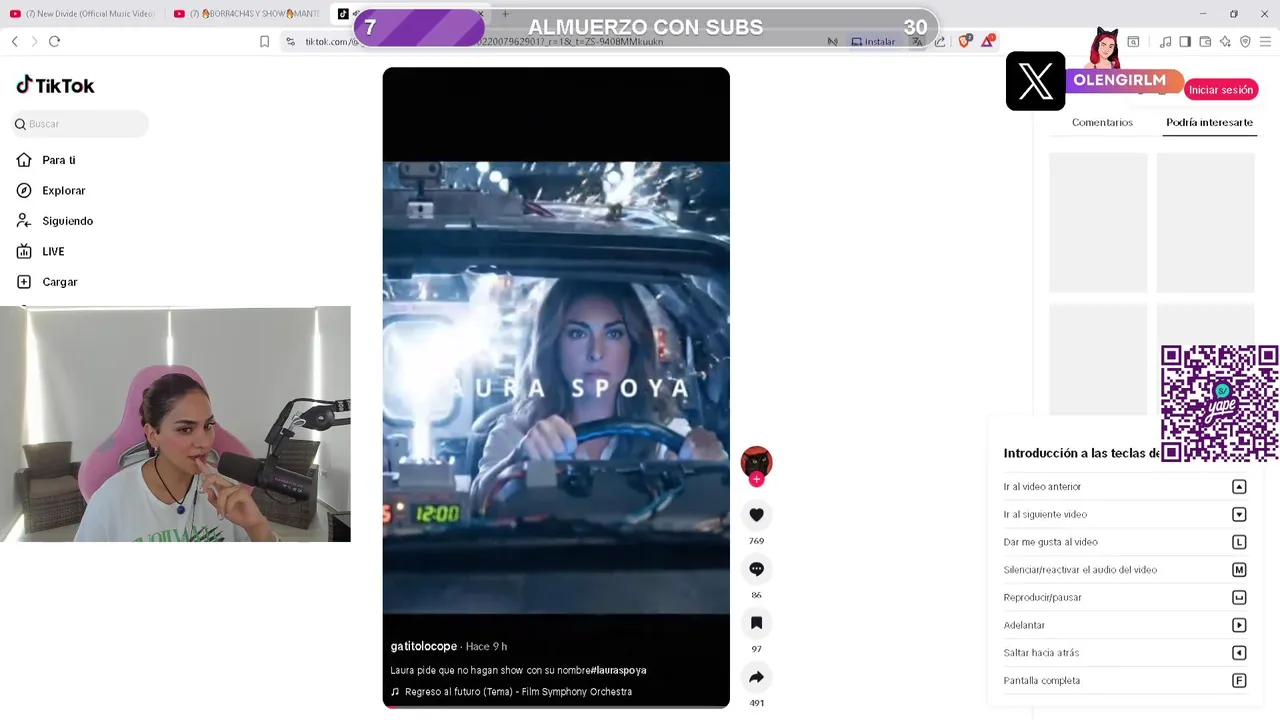Open Brave VPN shield icon
The image size is (1280, 720).
click(1245, 42)
